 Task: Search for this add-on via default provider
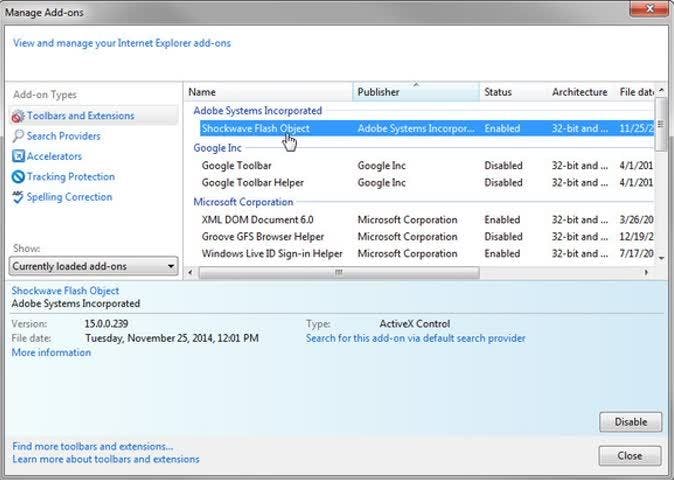coord(415,338)
